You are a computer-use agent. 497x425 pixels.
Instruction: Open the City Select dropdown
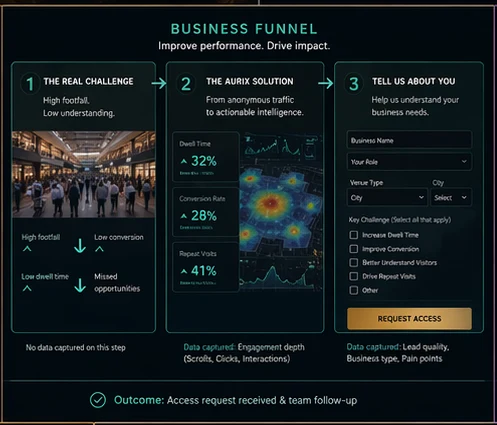pos(451,198)
